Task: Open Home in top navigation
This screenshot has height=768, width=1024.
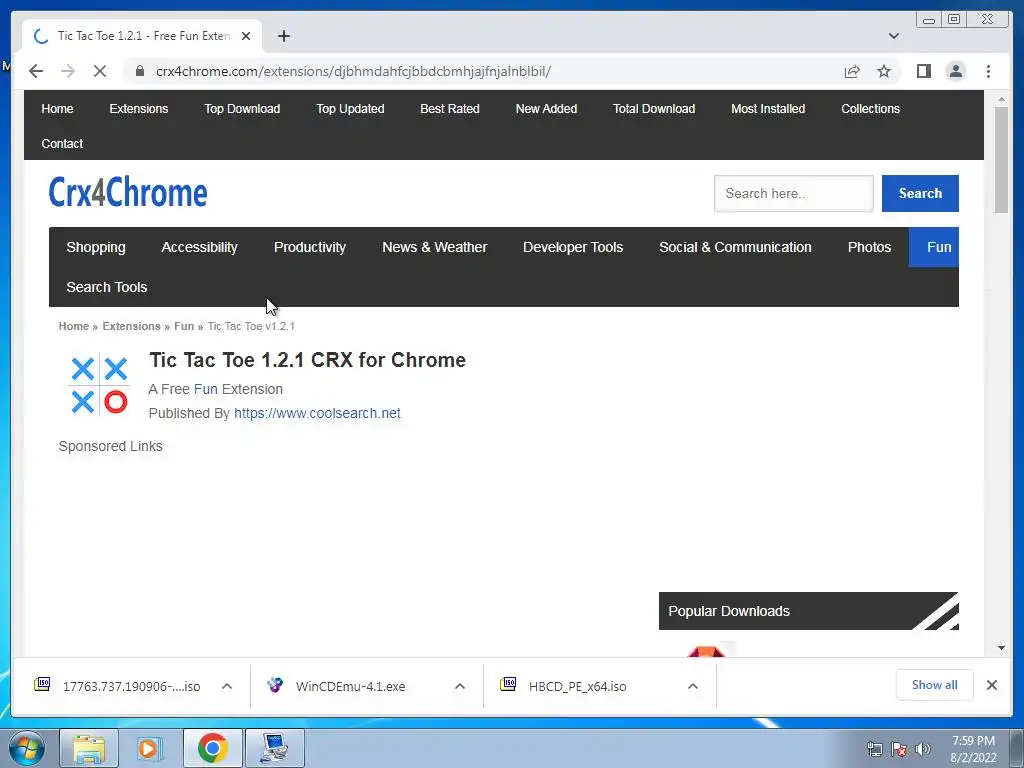Action: 57,108
